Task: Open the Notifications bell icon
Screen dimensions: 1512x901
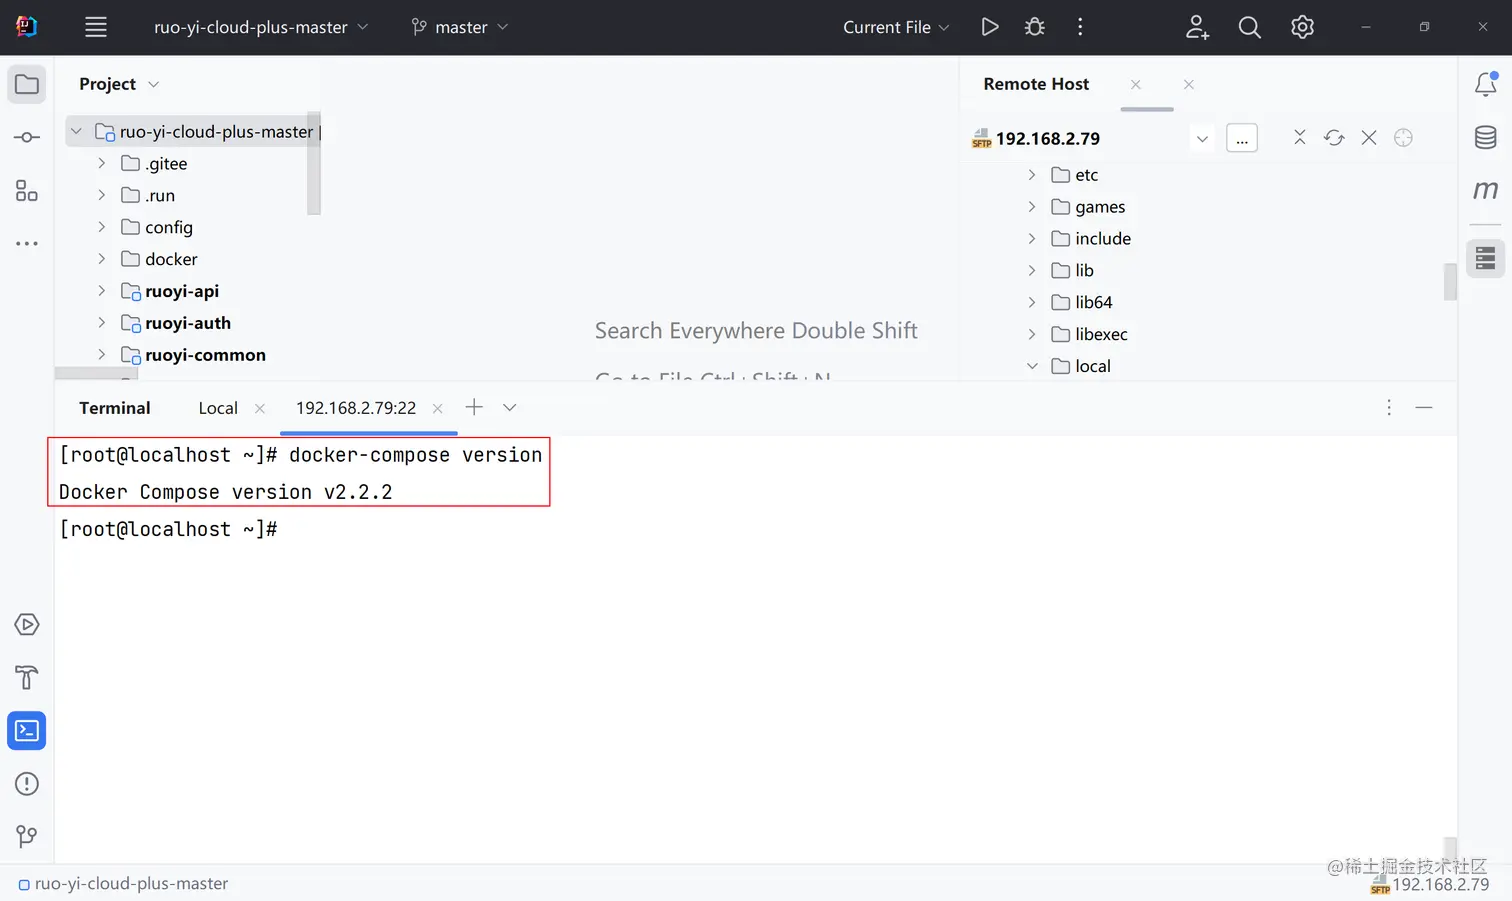Action: (1486, 84)
